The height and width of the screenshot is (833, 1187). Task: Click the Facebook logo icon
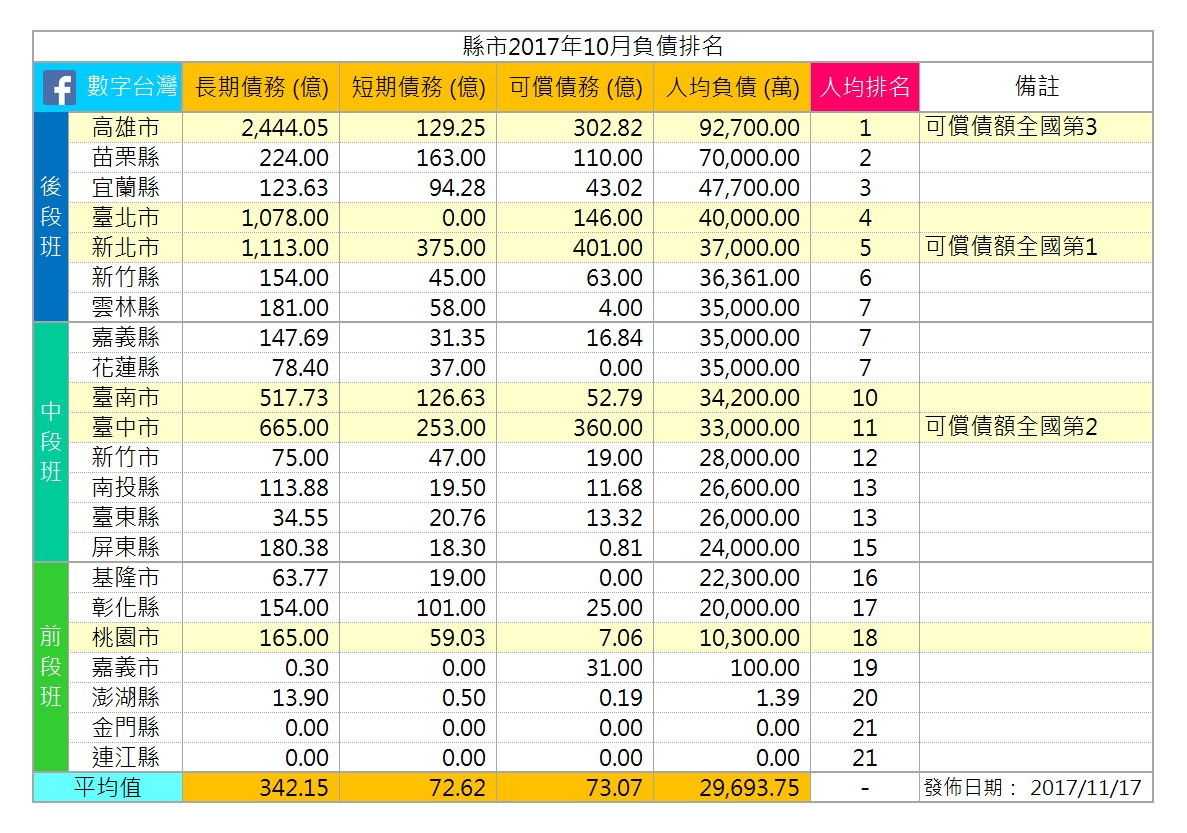(x=58, y=87)
